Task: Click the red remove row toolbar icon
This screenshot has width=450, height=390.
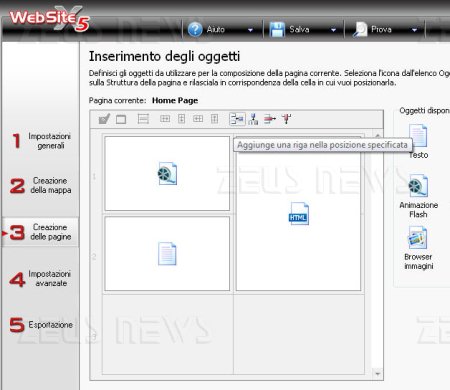Action: click(x=270, y=119)
